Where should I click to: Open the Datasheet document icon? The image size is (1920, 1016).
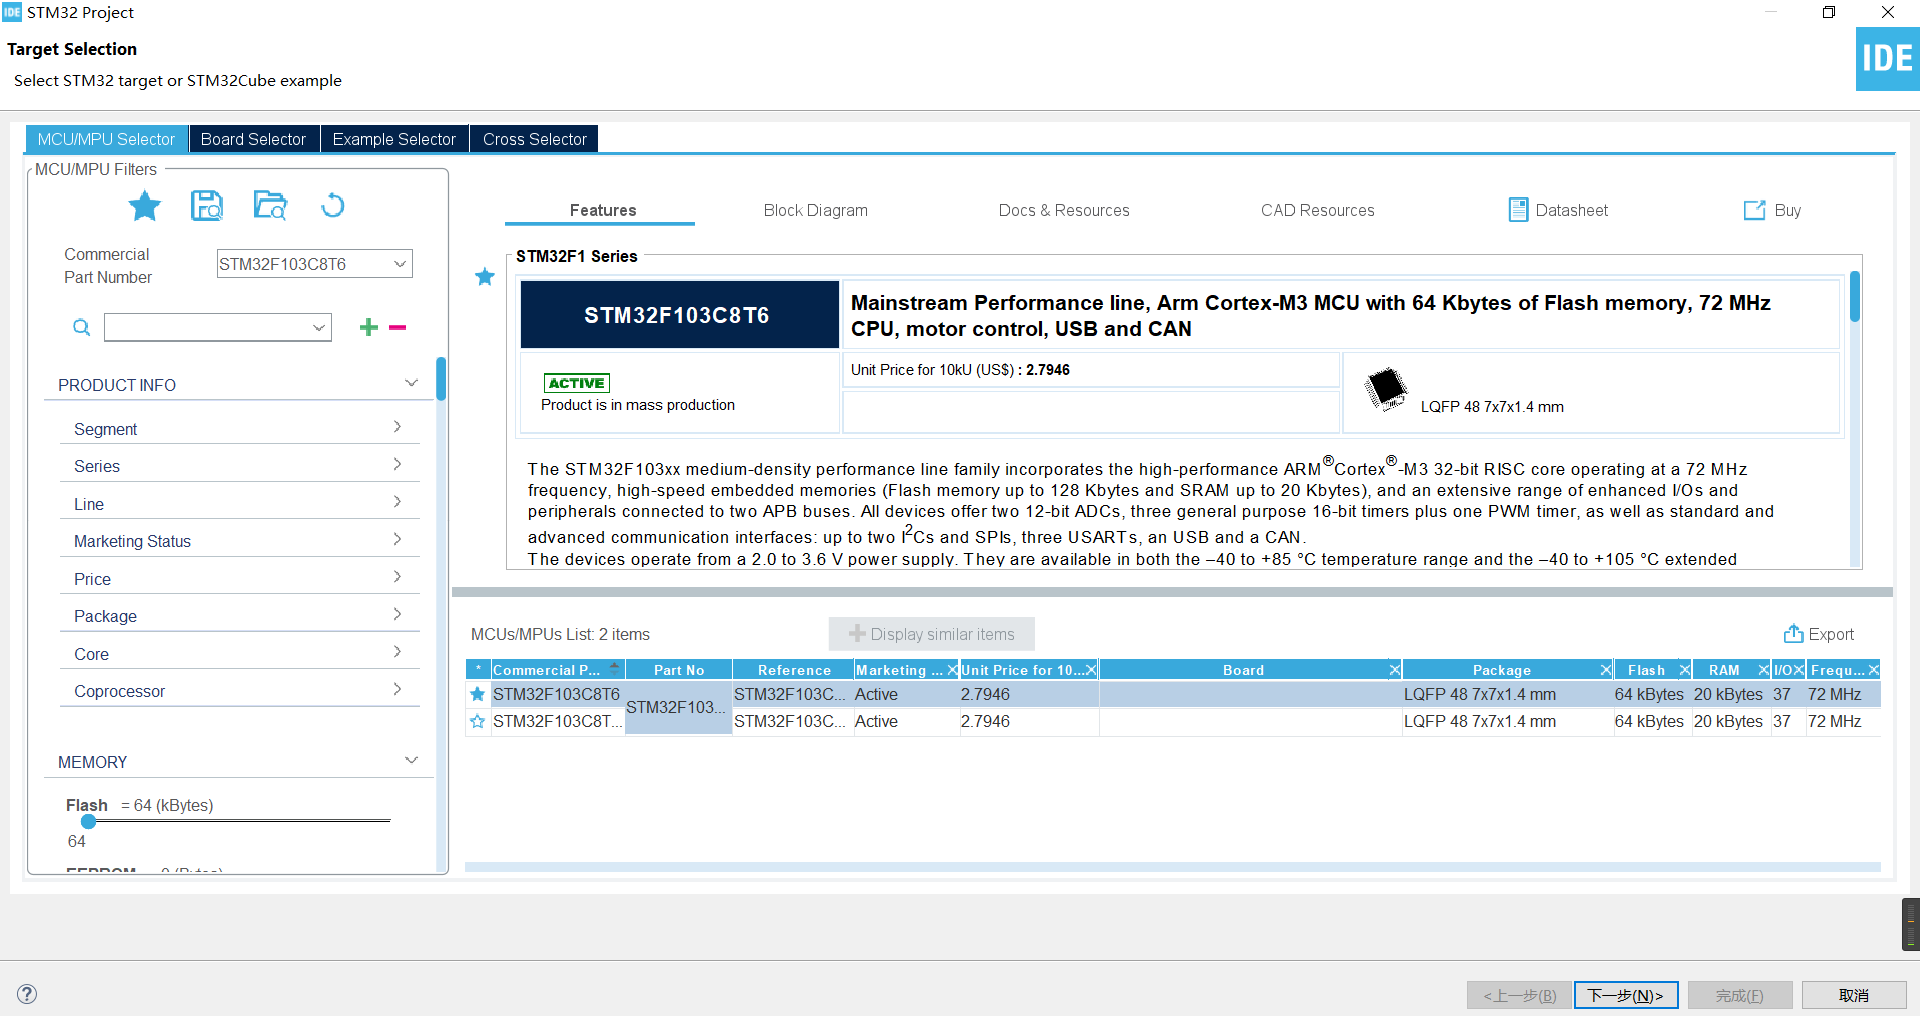coord(1518,209)
